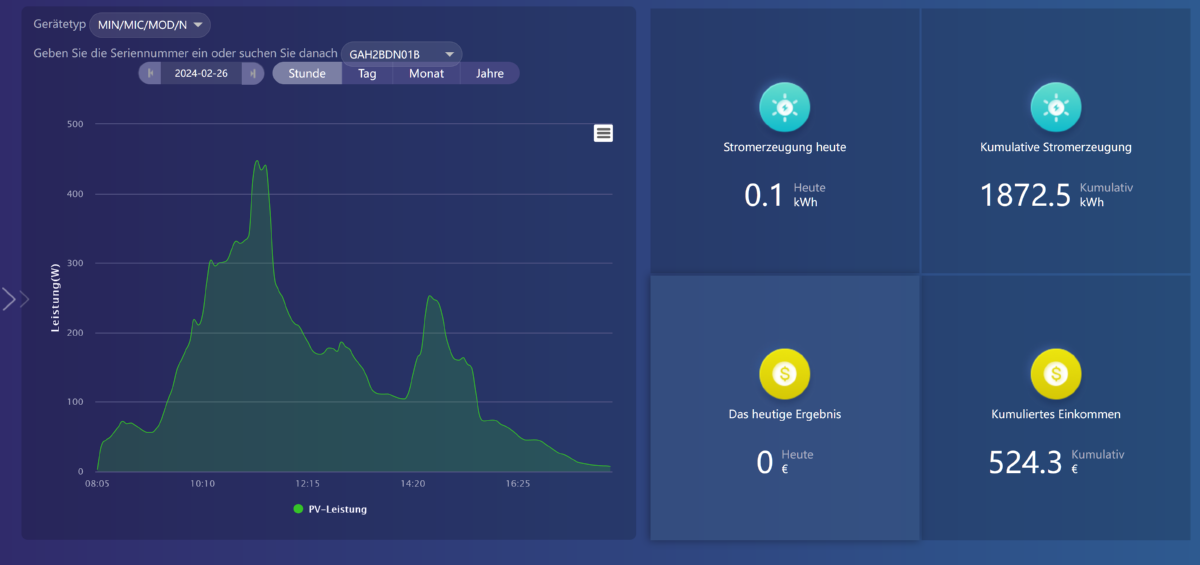The image size is (1200, 565).
Task: Expand the collapsed sidebar with double chevron
Action: [x=16, y=299]
